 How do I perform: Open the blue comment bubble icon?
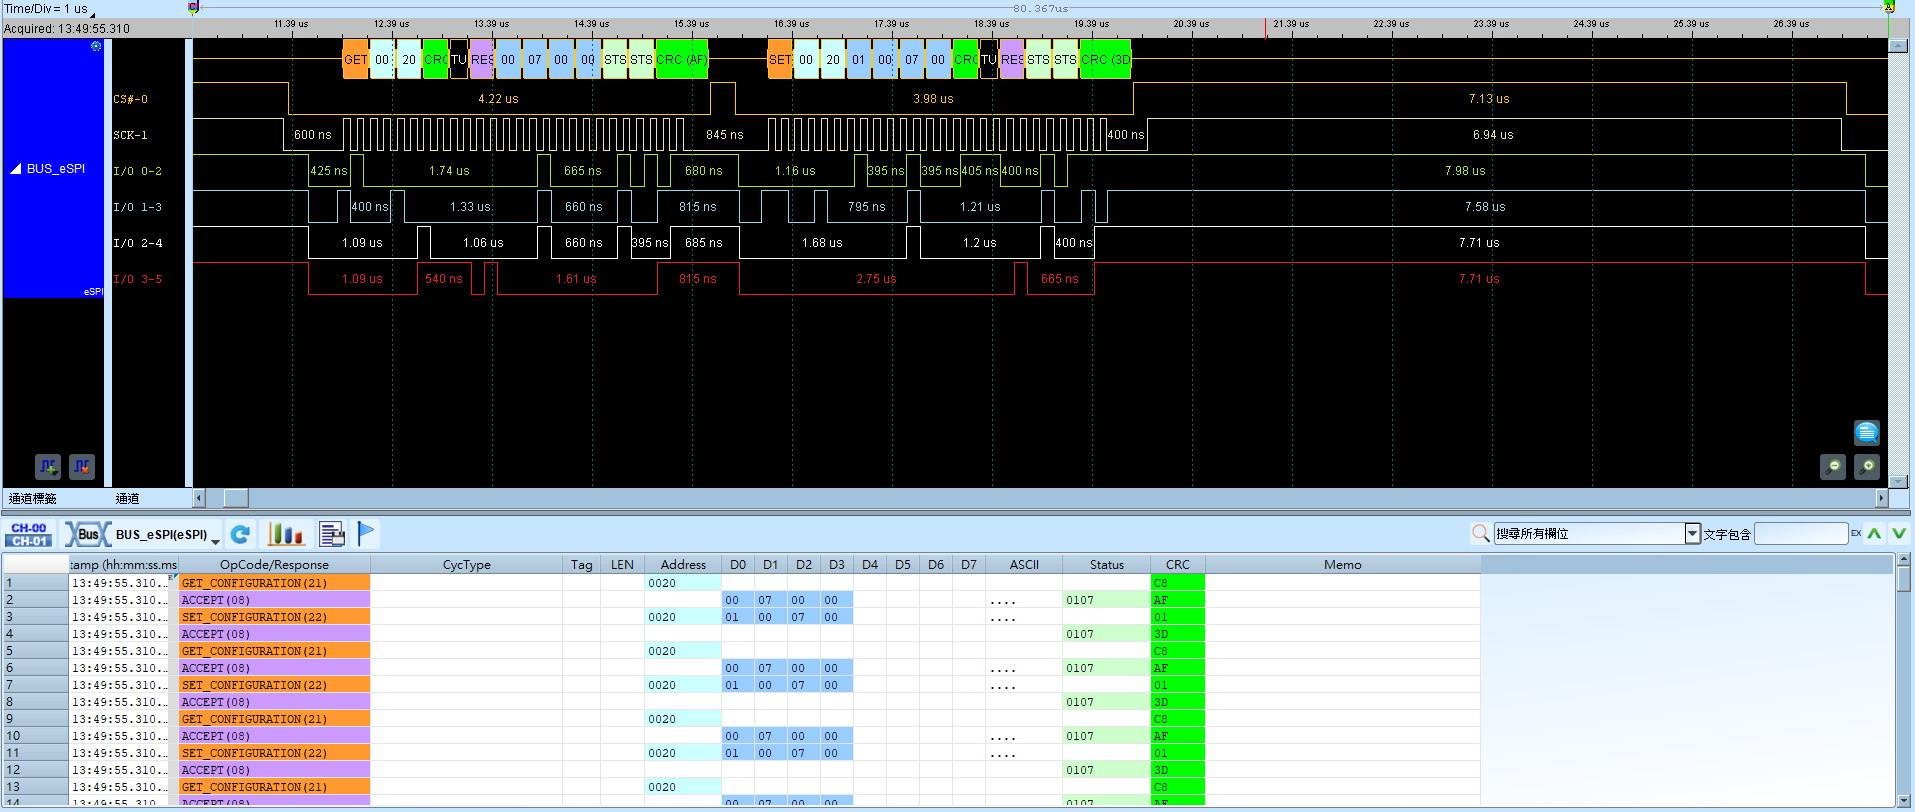tap(1867, 432)
